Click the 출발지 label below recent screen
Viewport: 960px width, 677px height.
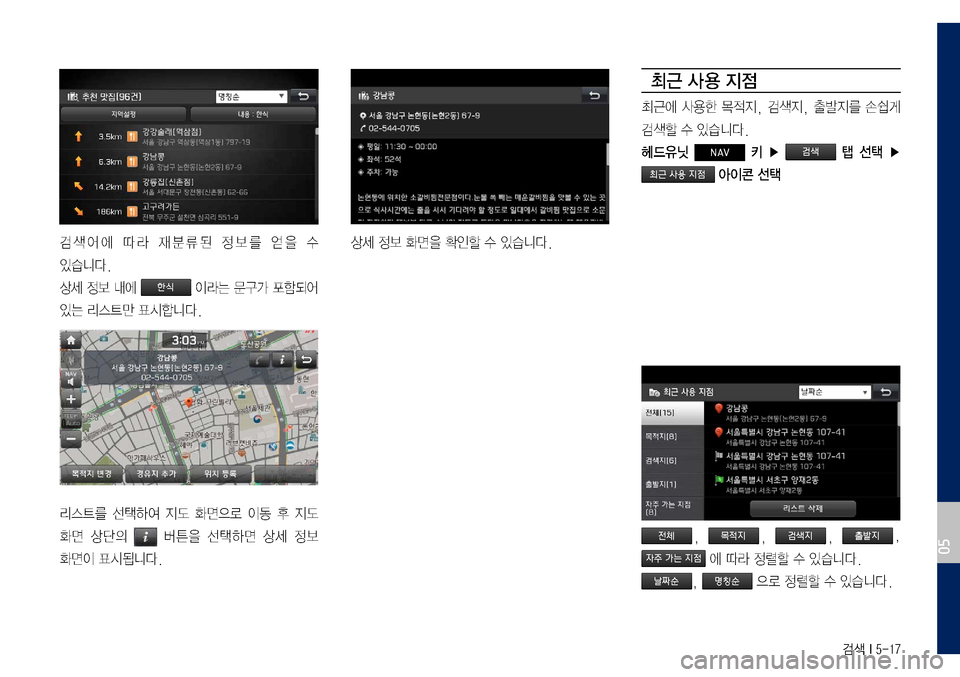(867, 536)
